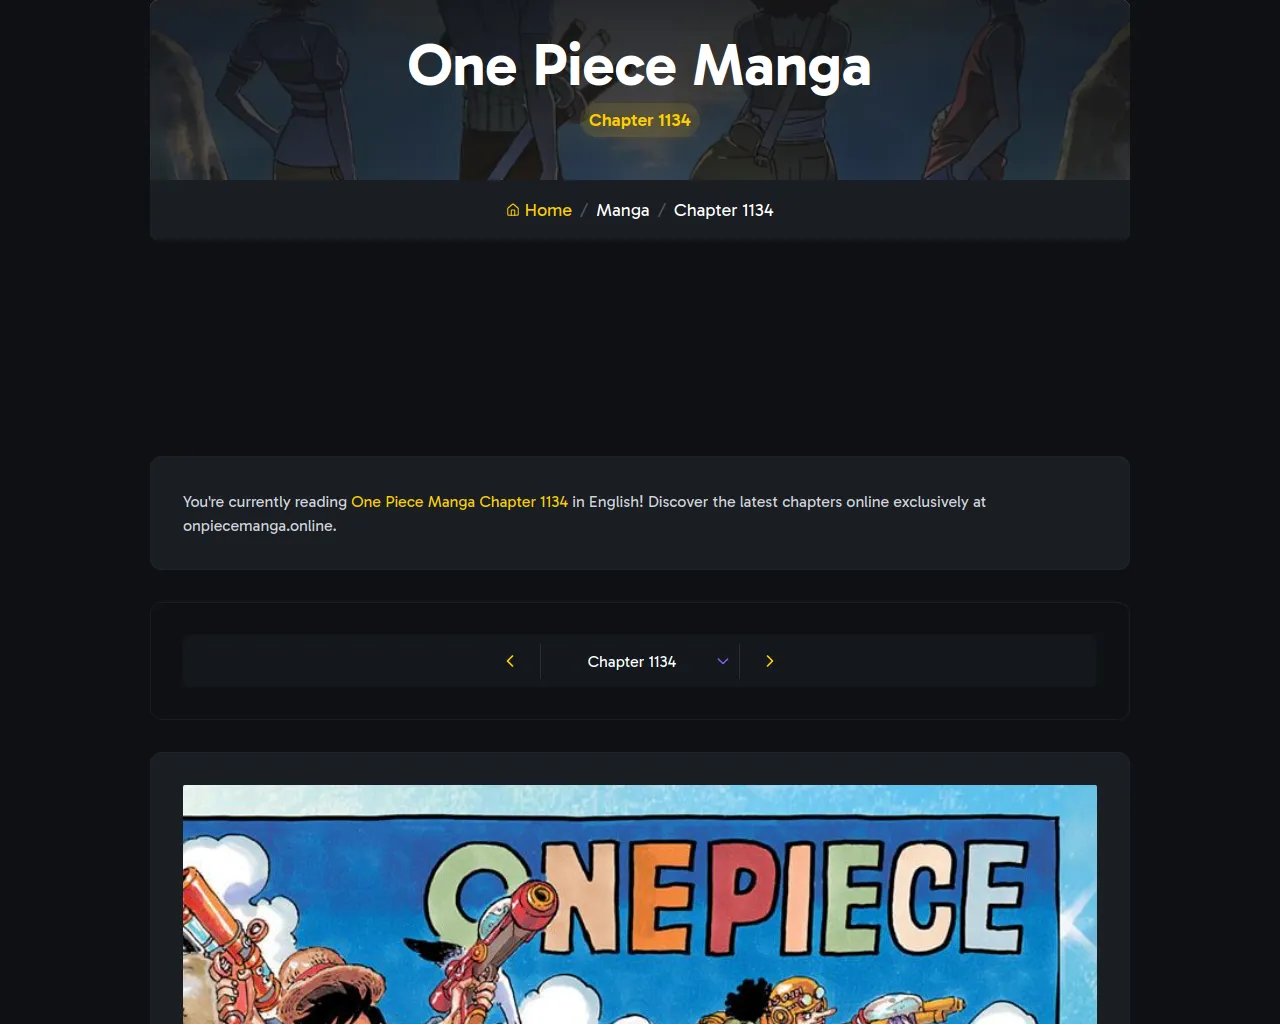Click the empty ad area below breadcrumbs
1280x1024 pixels.
(640, 348)
